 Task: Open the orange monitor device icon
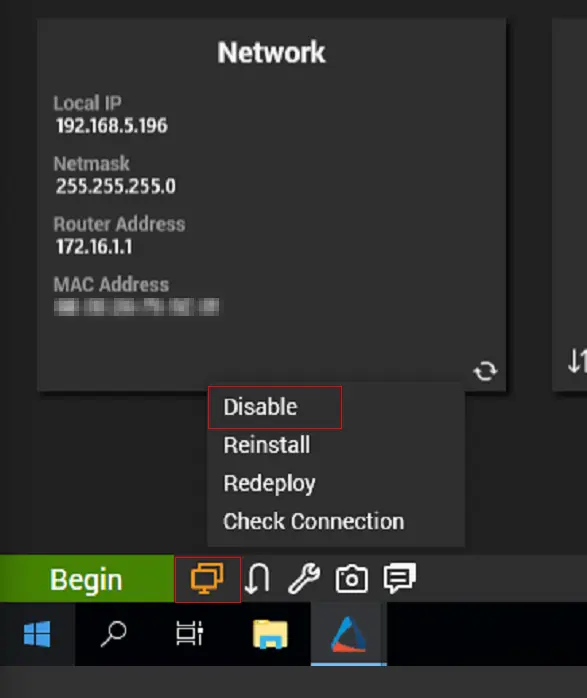[x=207, y=579]
